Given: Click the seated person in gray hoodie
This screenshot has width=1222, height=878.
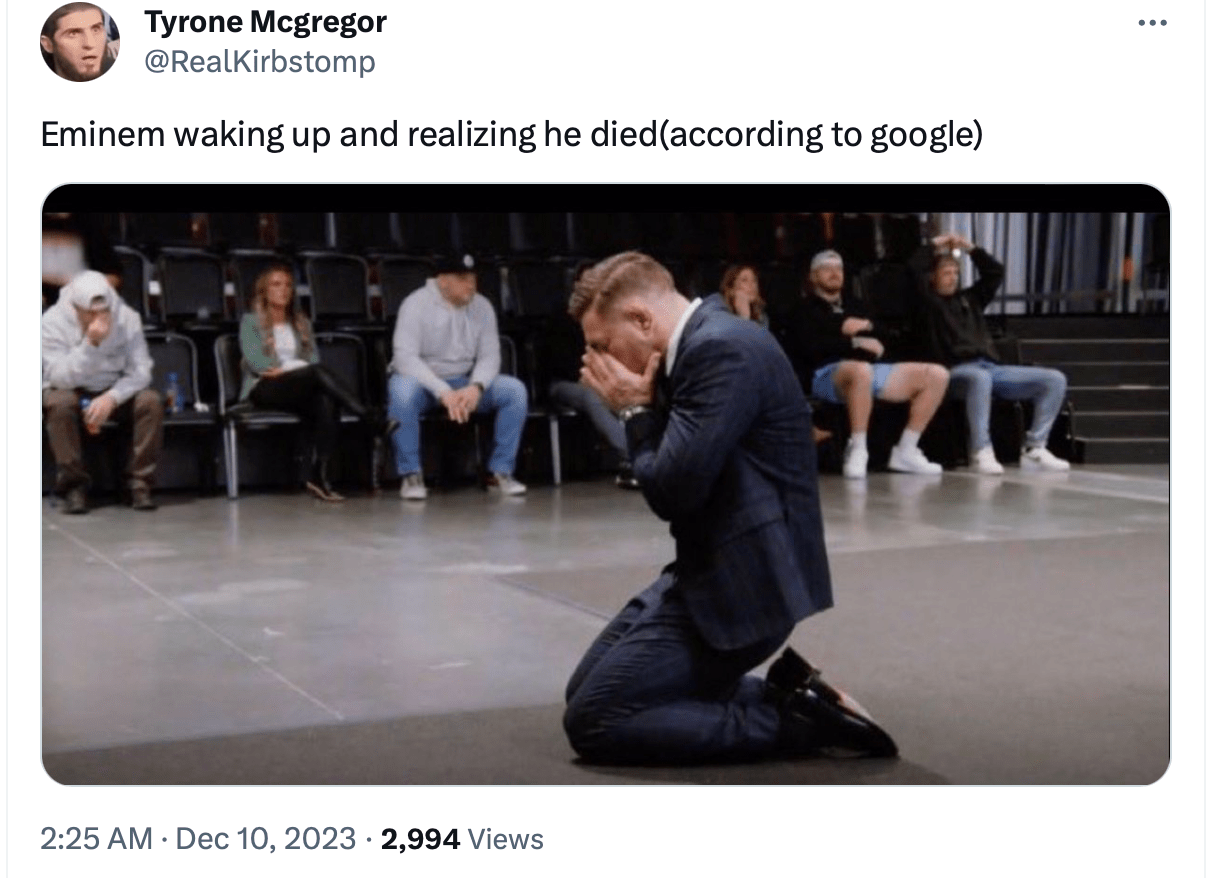Looking at the screenshot, I should pos(97,360).
